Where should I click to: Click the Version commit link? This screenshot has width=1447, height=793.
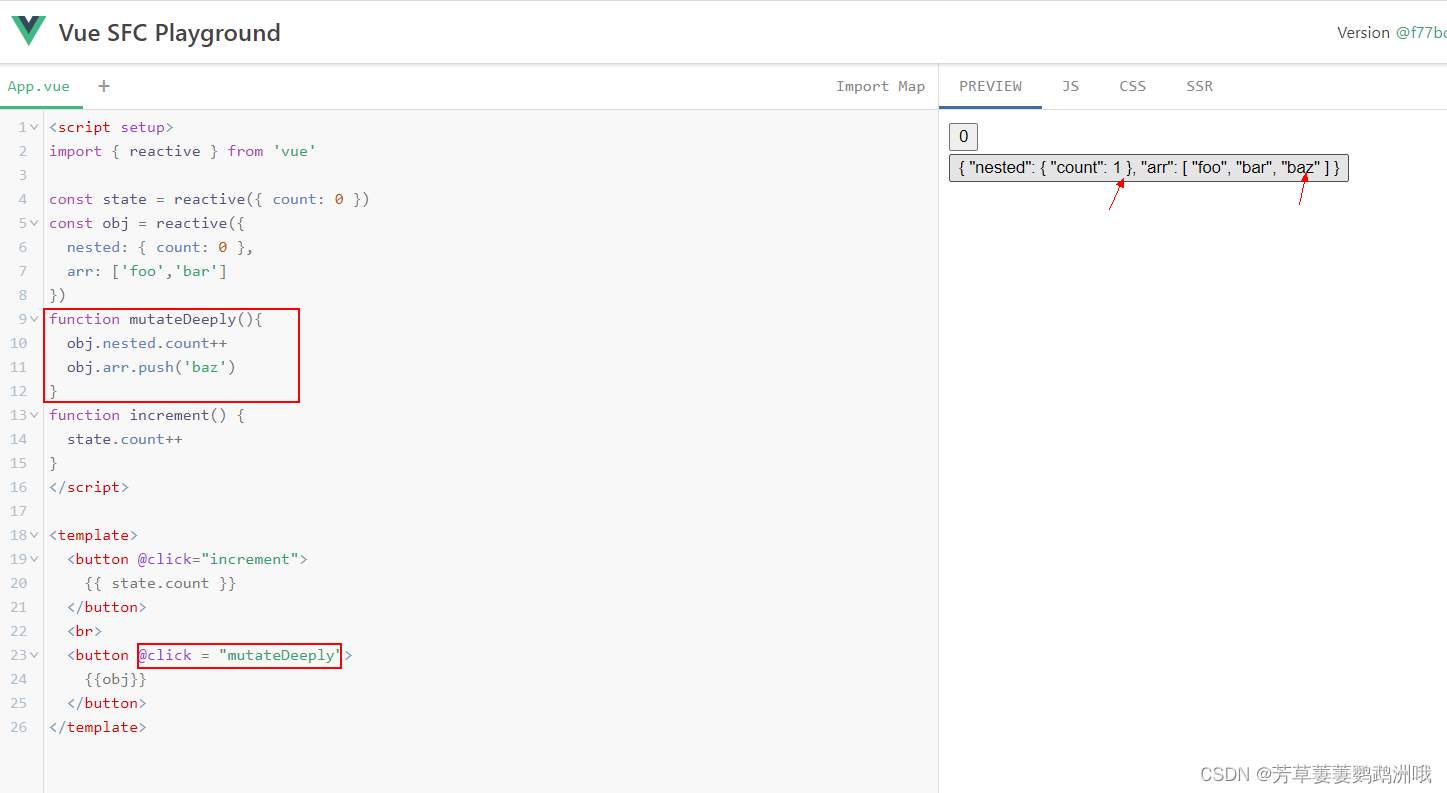coord(1420,32)
